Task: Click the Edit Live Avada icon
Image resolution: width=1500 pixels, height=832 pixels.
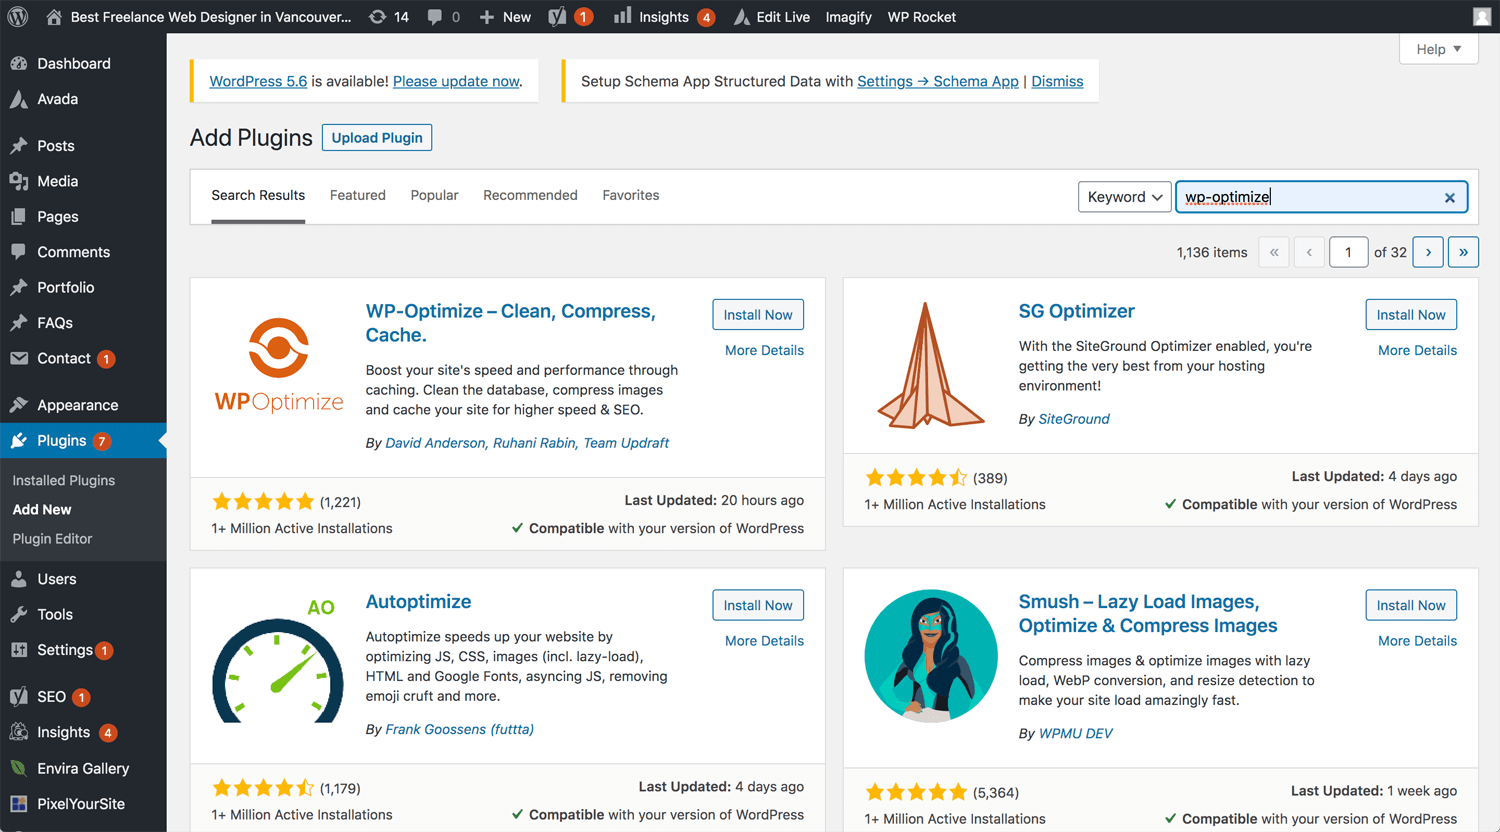Action: click(x=742, y=17)
